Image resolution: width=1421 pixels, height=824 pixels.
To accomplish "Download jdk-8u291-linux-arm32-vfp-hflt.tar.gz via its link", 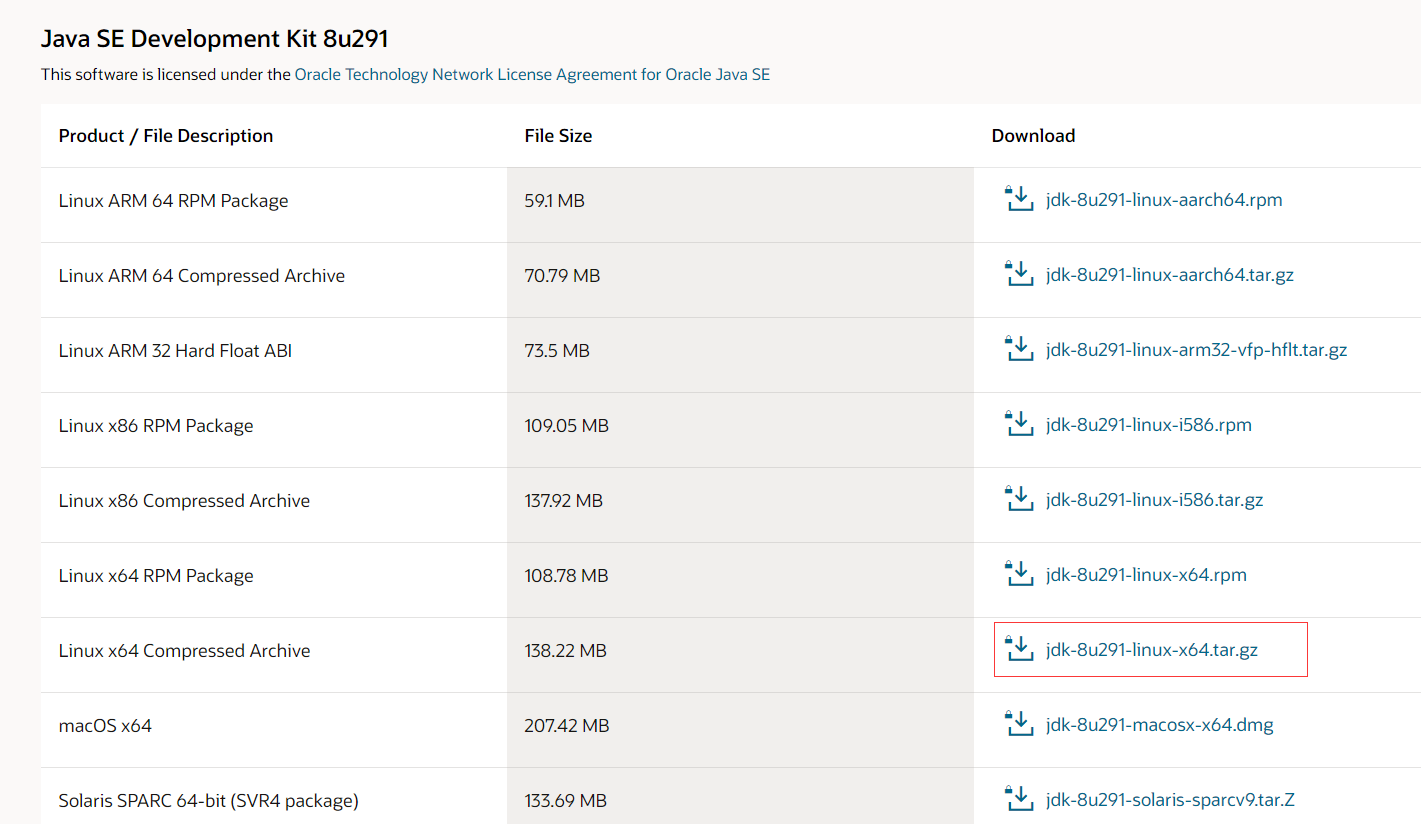I will (1196, 350).
